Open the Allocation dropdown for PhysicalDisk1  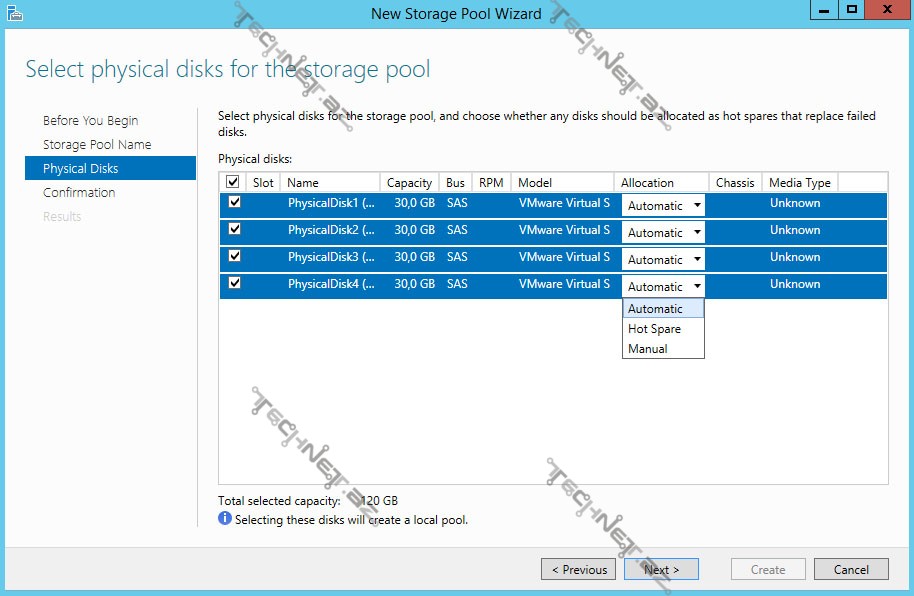point(664,205)
